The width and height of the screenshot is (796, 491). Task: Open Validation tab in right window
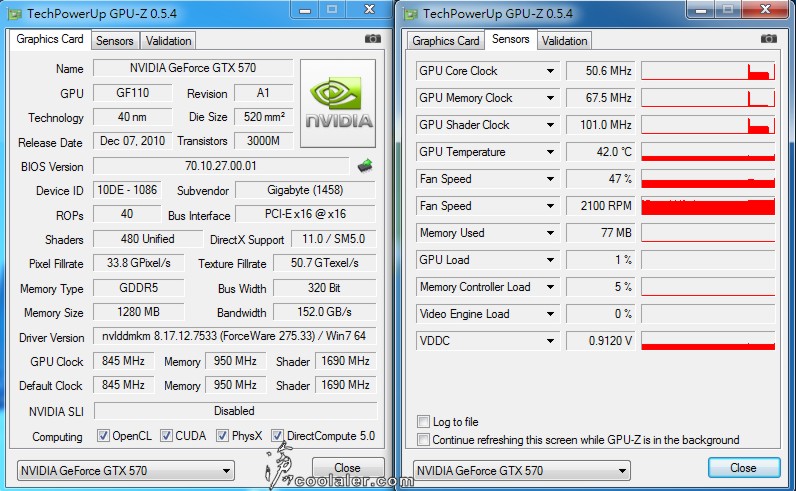[565, 41]
